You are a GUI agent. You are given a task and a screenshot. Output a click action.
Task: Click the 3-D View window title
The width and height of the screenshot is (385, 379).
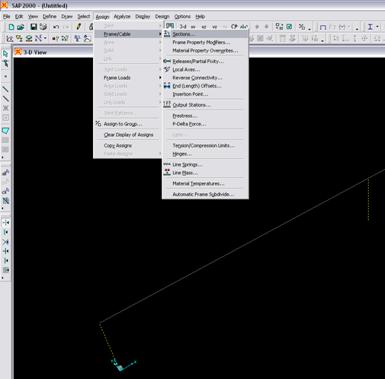tap(35, 52)
